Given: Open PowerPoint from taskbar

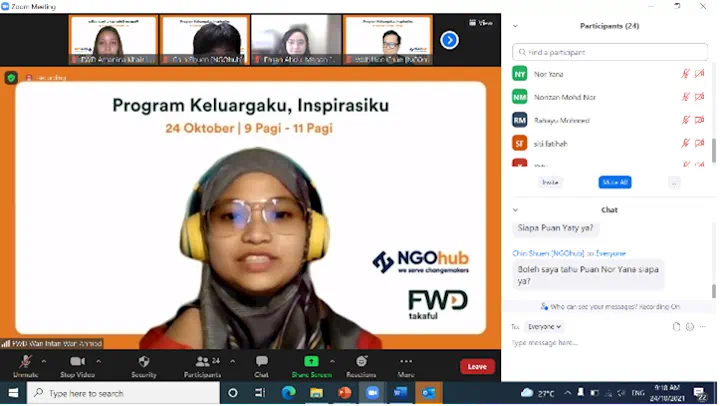Looking at the screenshot, I should coord(344,393).
